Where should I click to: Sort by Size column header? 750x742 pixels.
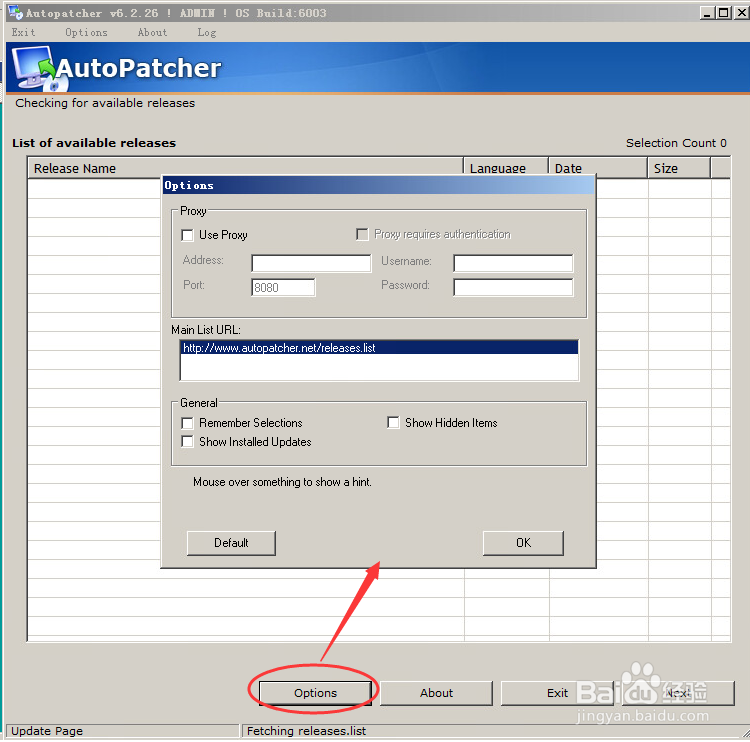pos(679,168)
